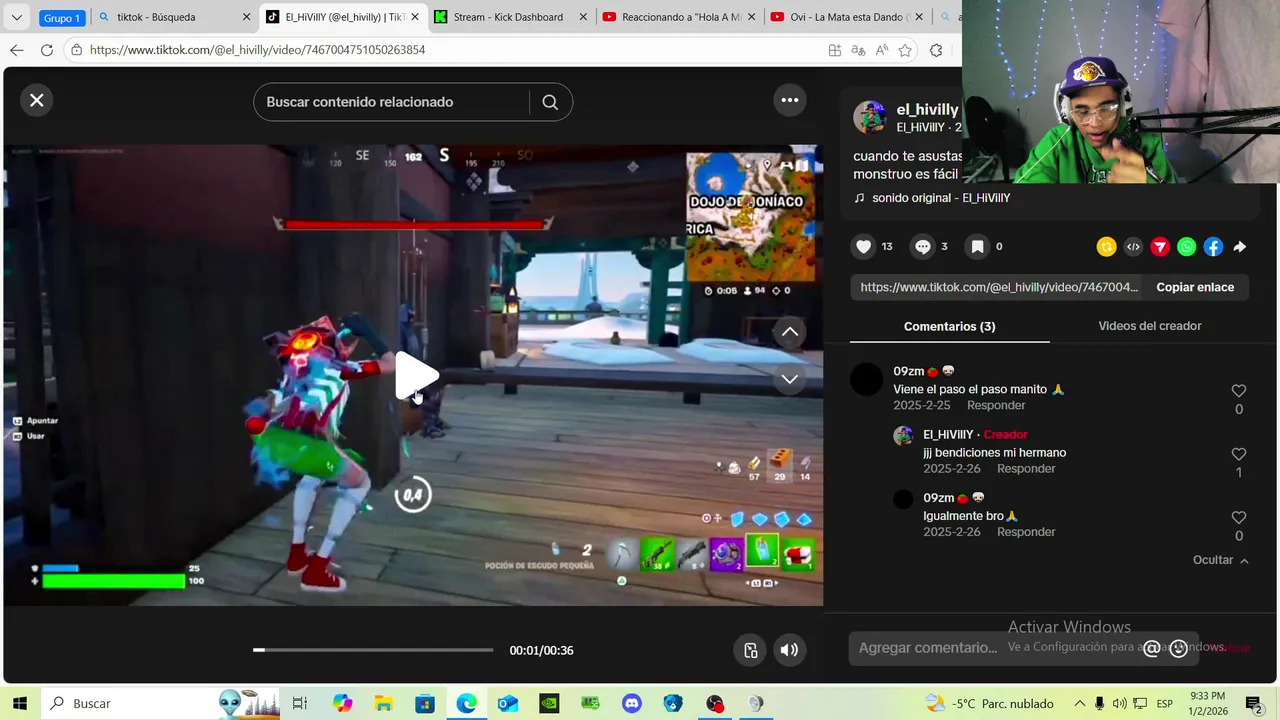Open el_hivilly profile avatar
1280x720 pixels.
869,117
